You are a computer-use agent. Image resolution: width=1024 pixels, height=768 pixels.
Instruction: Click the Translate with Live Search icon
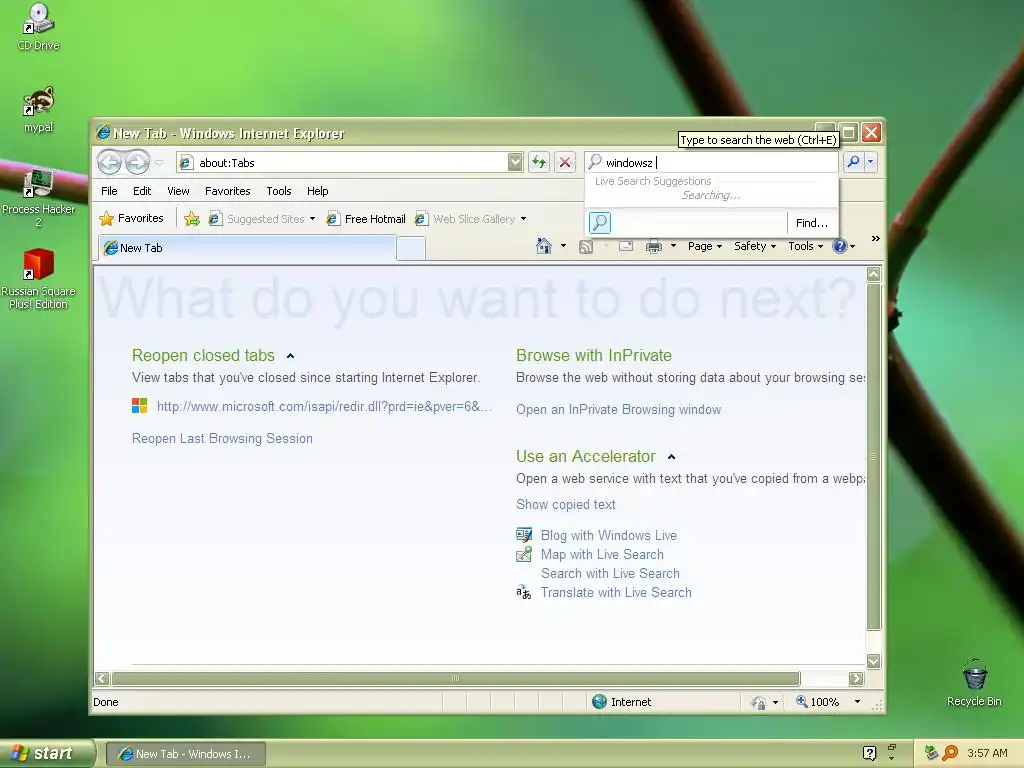pyautogui.click(x=524, y=592)
